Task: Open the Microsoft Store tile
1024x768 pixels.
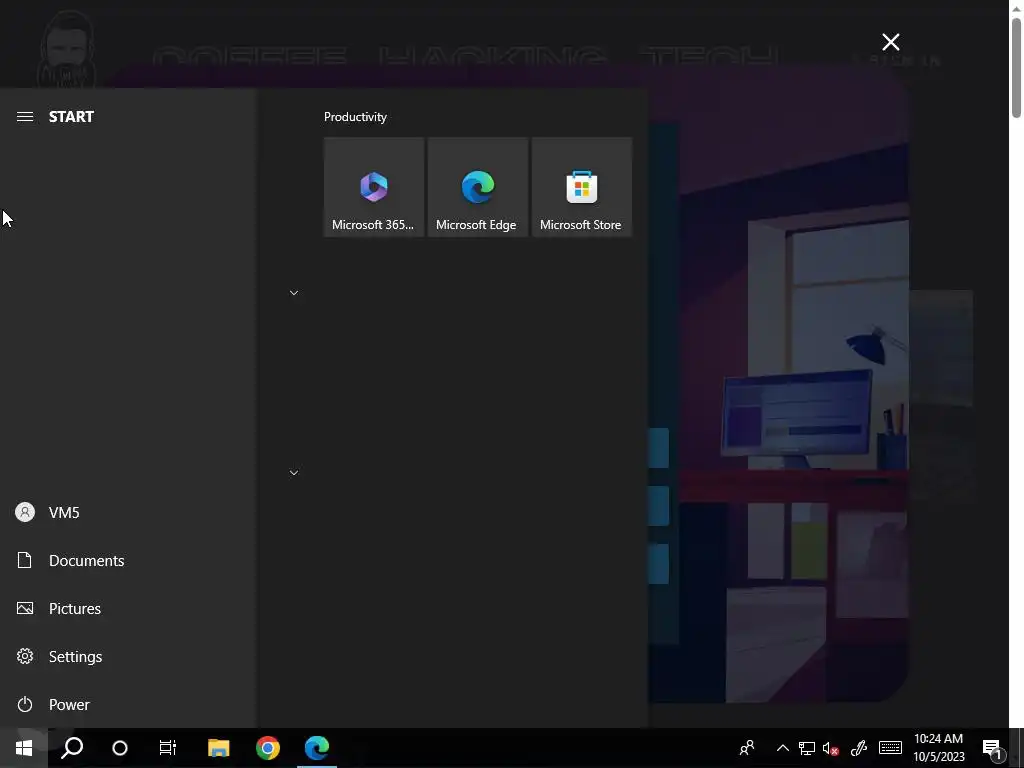Action: (581, 187)
